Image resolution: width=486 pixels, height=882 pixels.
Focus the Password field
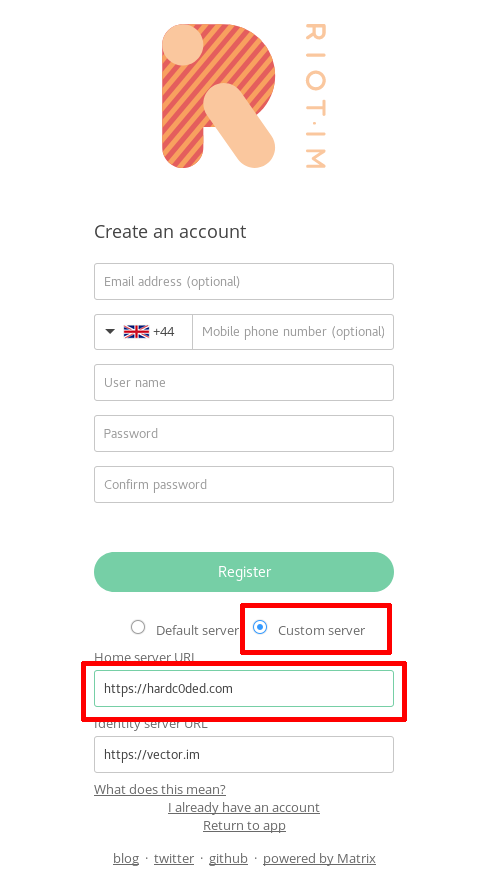(x=244, y=433)
